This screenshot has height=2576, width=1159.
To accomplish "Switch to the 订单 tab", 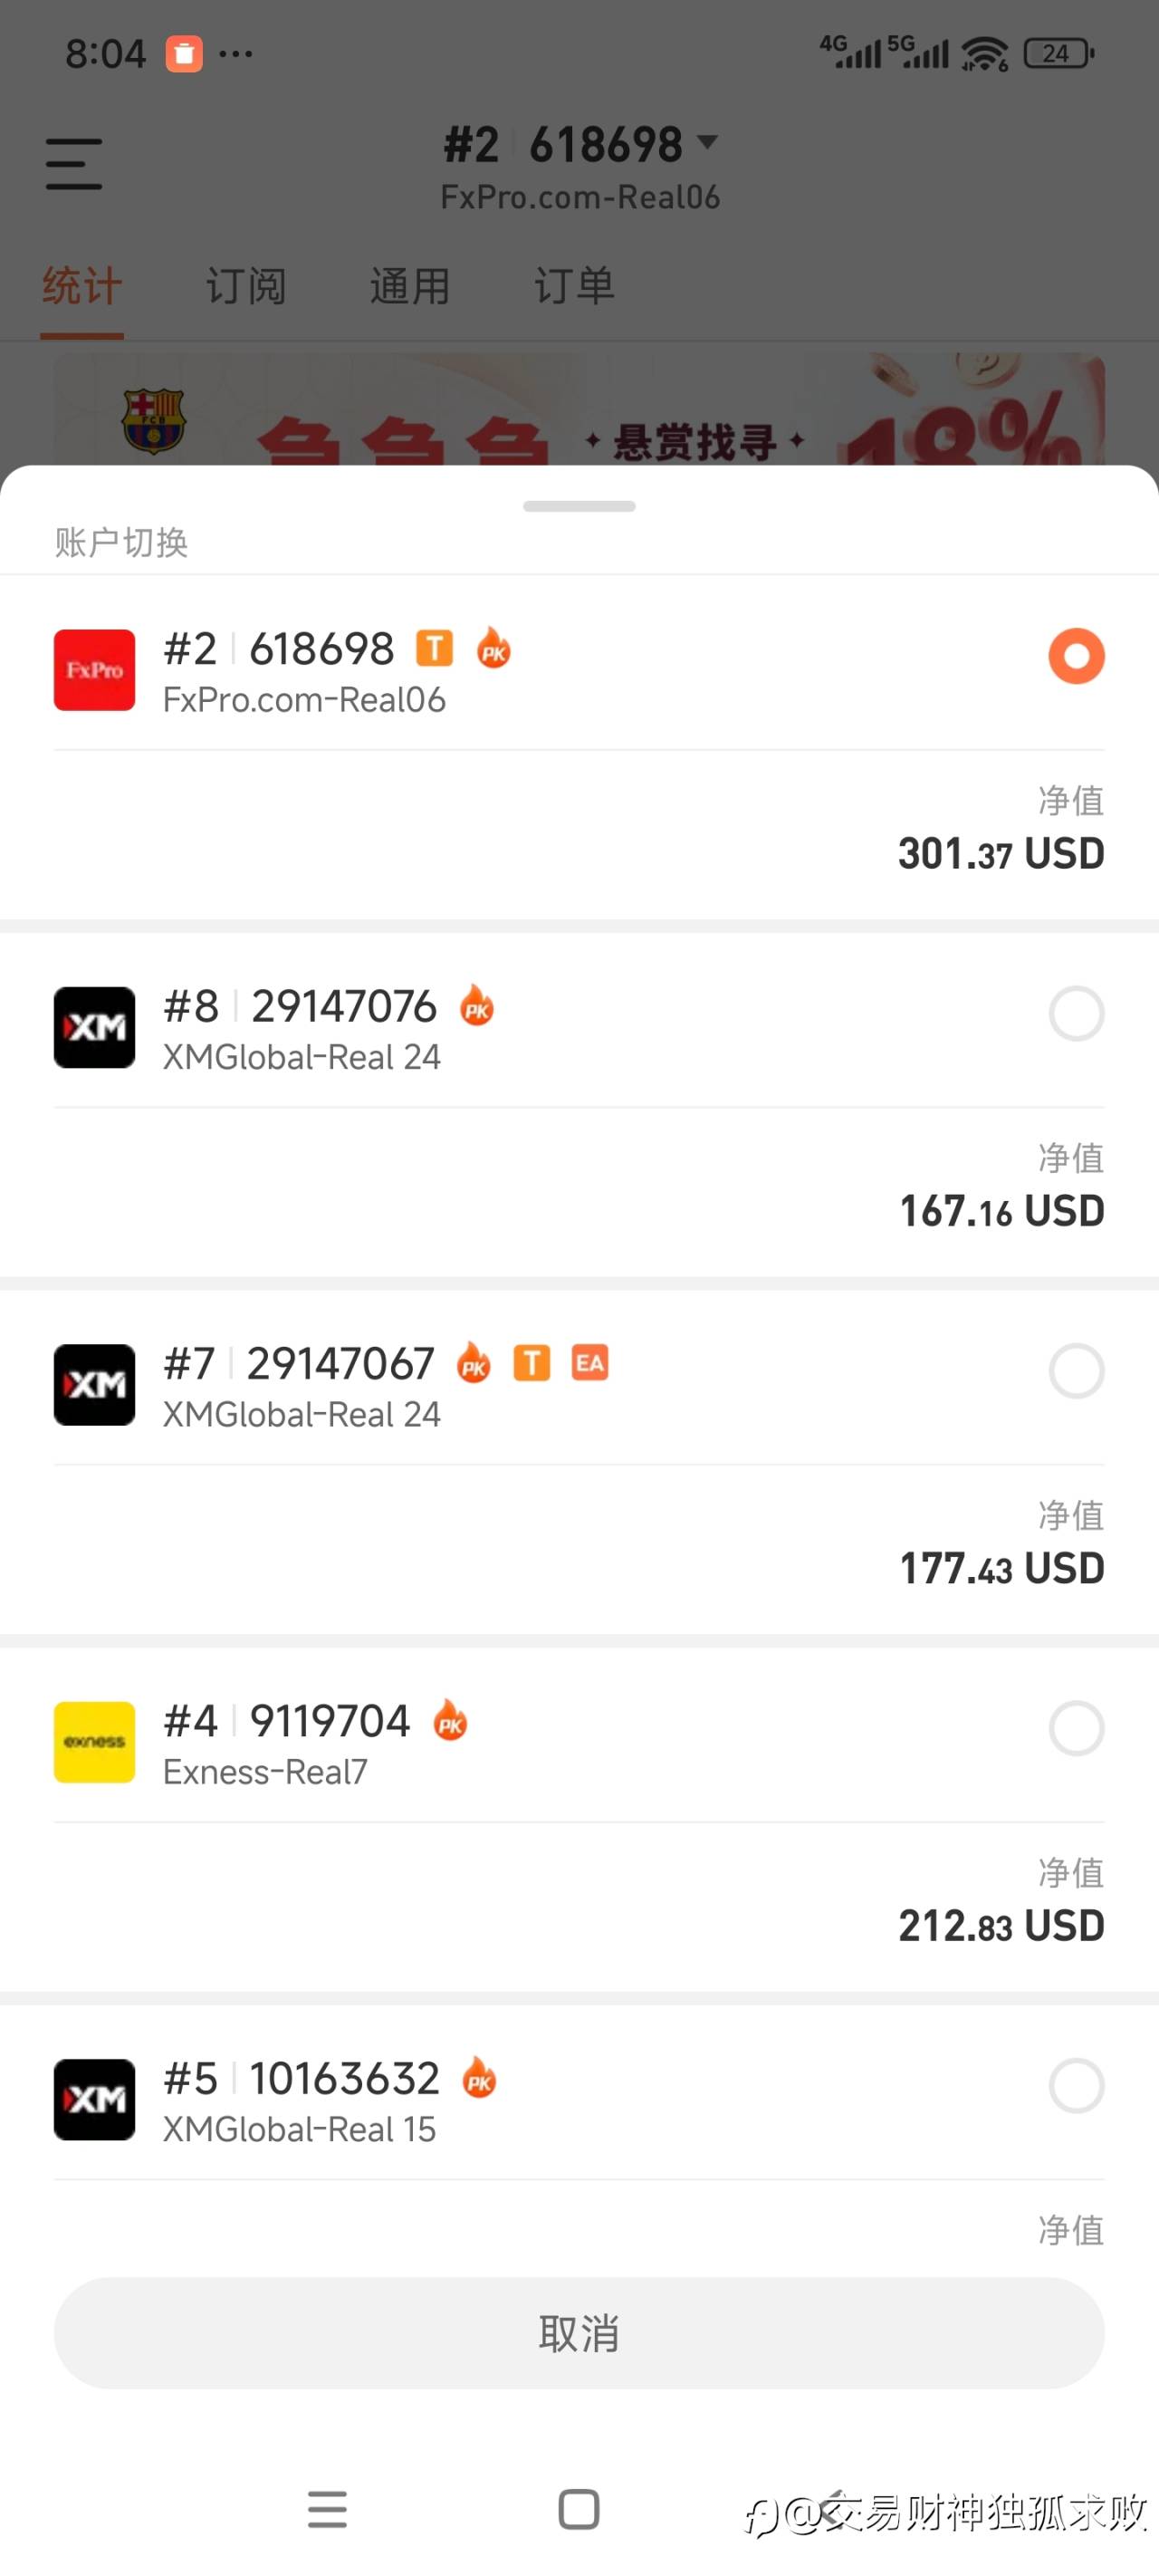I will (574, 287).
